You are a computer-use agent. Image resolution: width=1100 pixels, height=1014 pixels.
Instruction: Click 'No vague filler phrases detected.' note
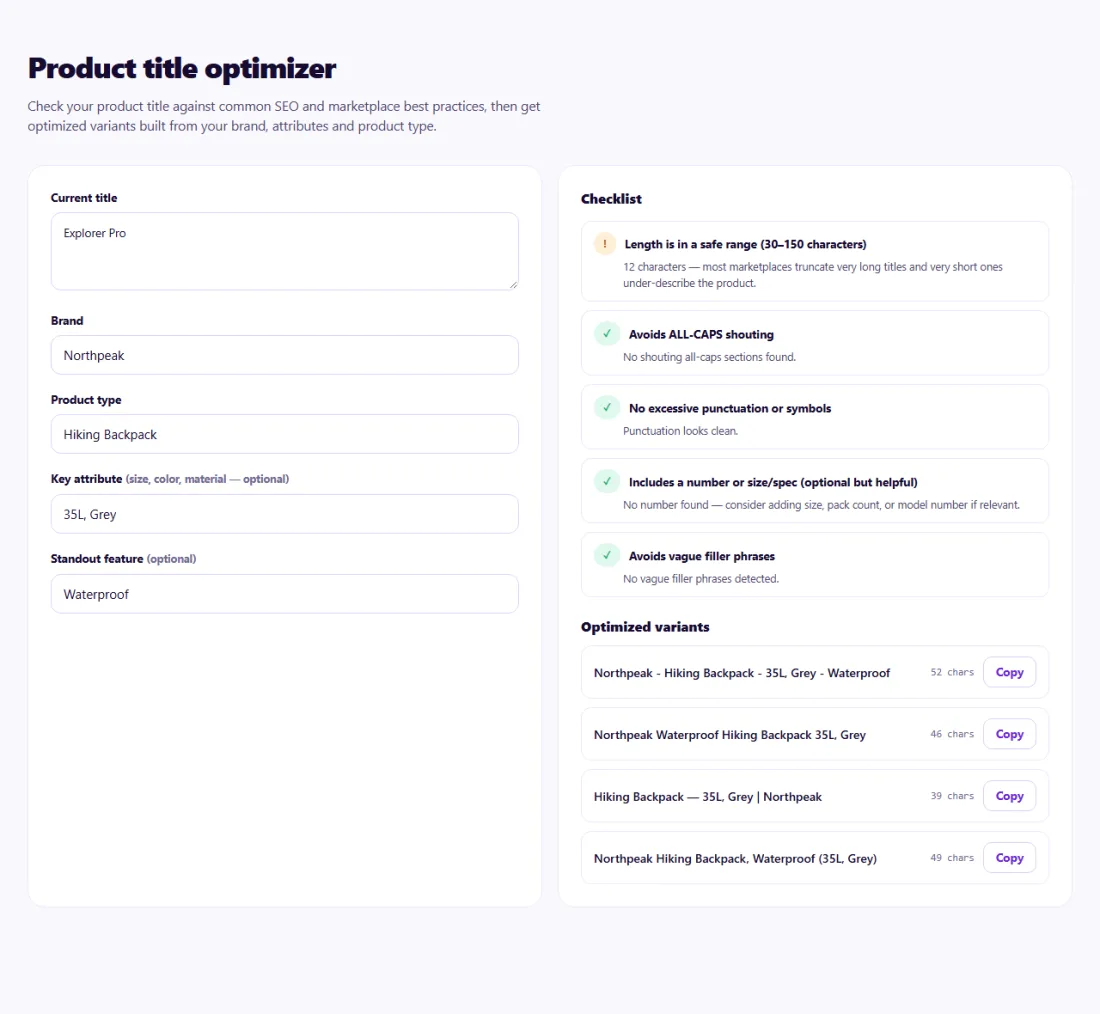[x=701, y=579]
